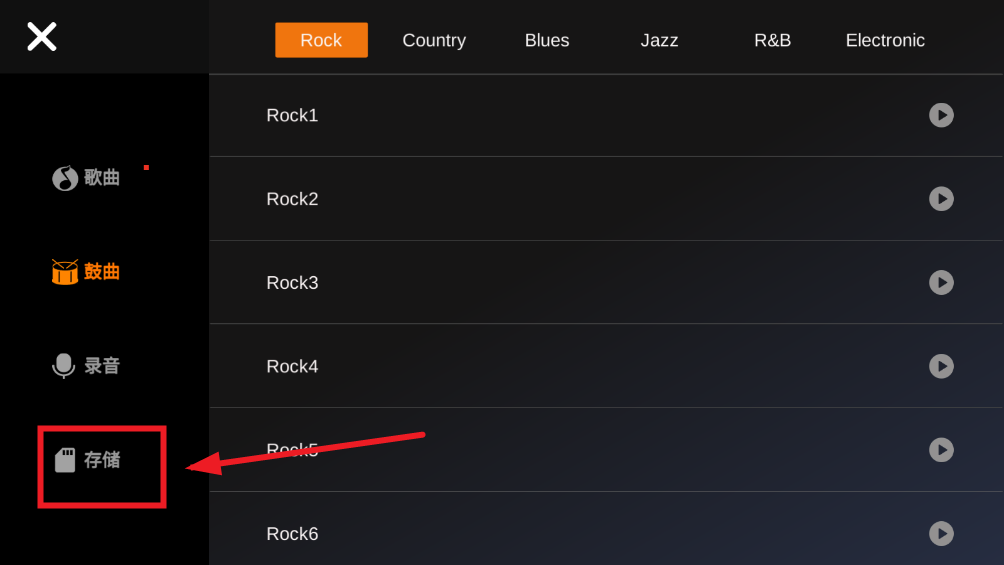Screen dimensions: 1004x565
Task: Select the Rock6 list entry
Action: [x=606, y=529]
